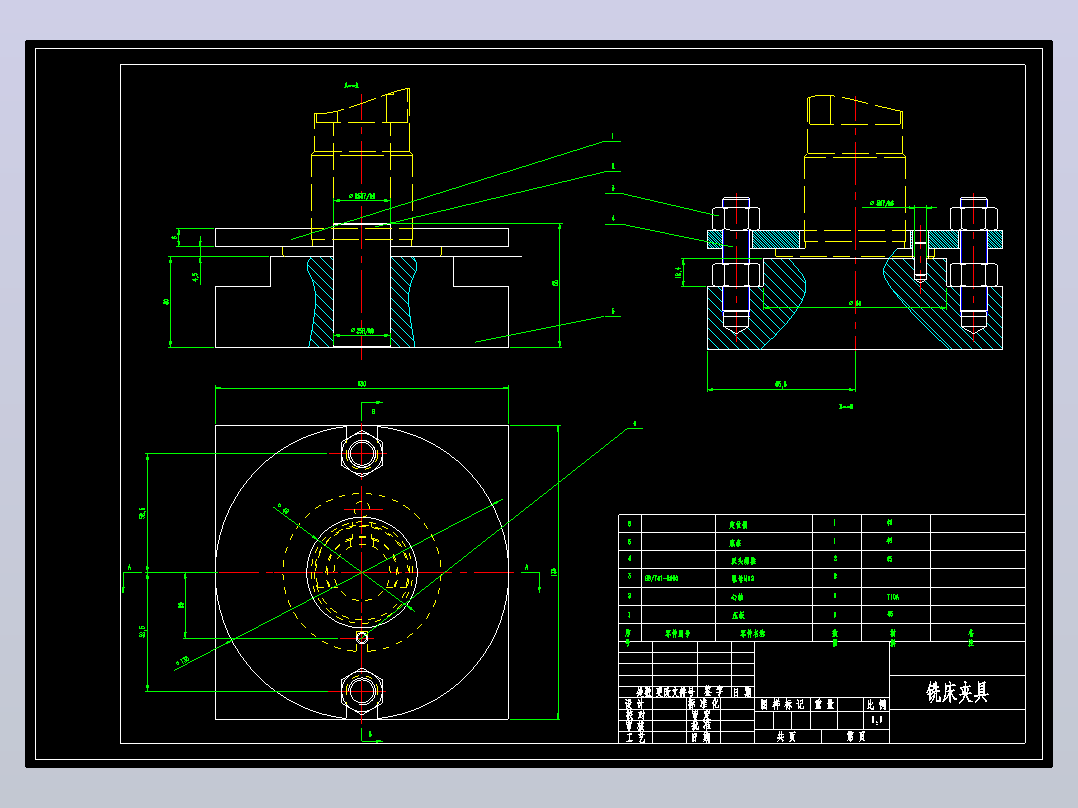The width and height of the screenshot is (1078, 808).
Task: Select the right A section marker
Action: coord(527,567)
